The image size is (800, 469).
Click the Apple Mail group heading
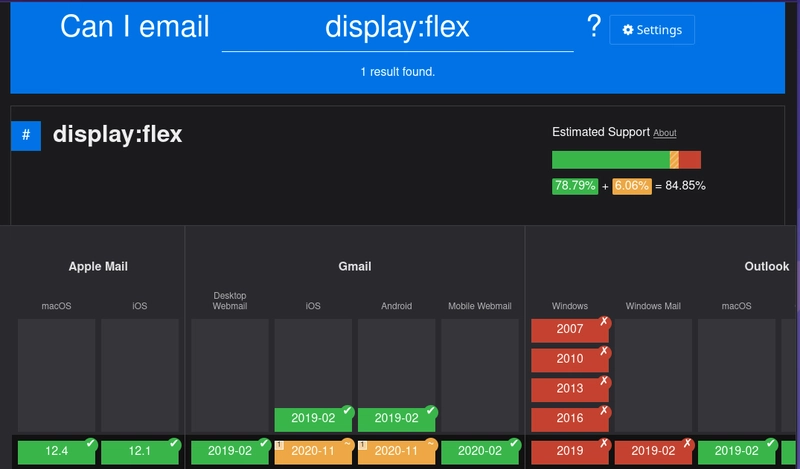pos(98,266)
